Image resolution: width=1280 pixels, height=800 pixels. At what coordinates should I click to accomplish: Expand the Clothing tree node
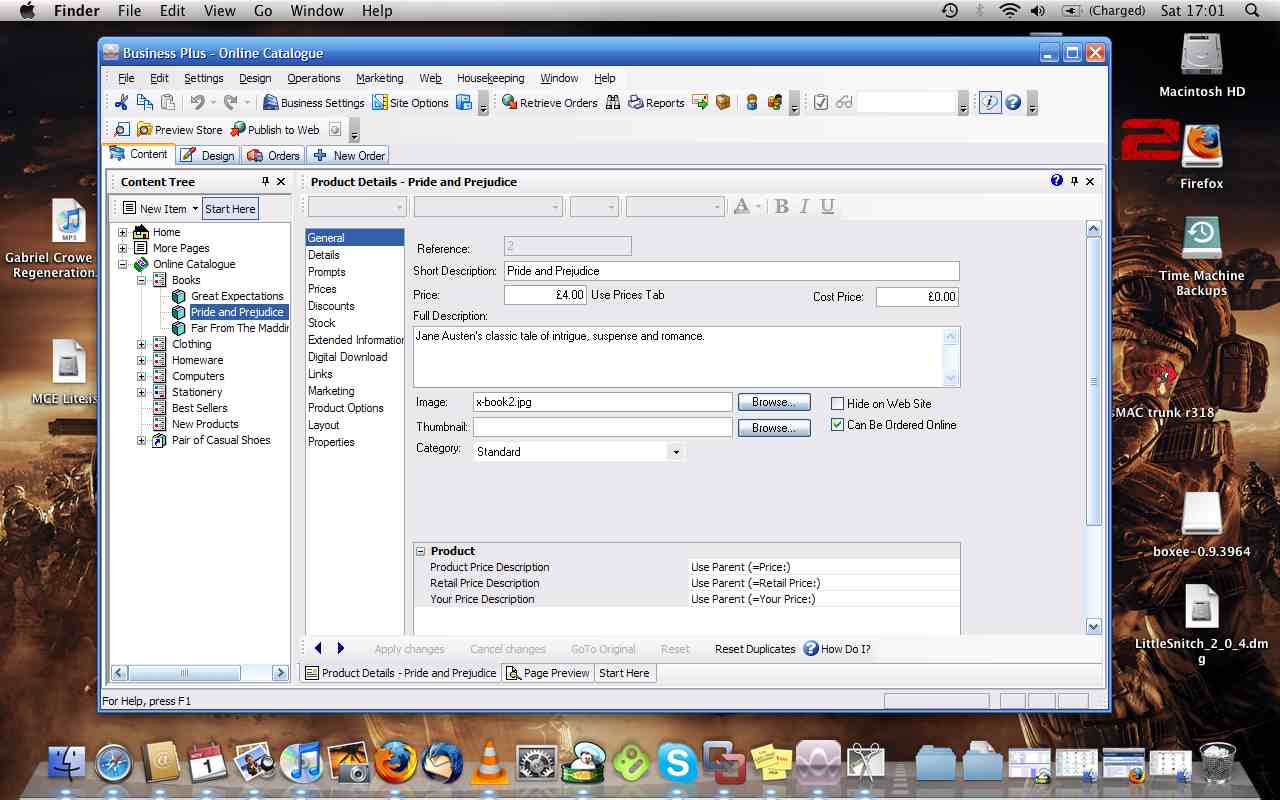click(x=141, y=344)
